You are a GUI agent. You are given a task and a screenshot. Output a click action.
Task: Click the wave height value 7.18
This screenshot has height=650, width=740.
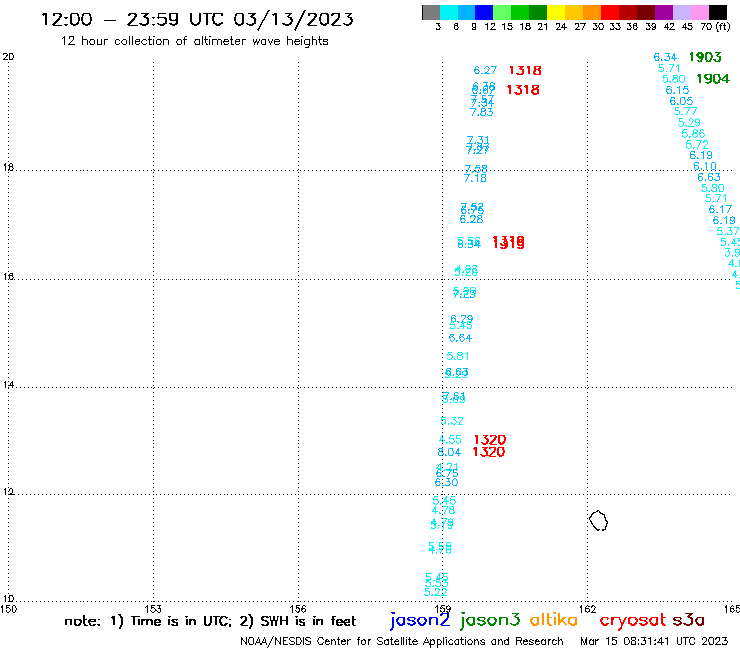click(475, 178)
